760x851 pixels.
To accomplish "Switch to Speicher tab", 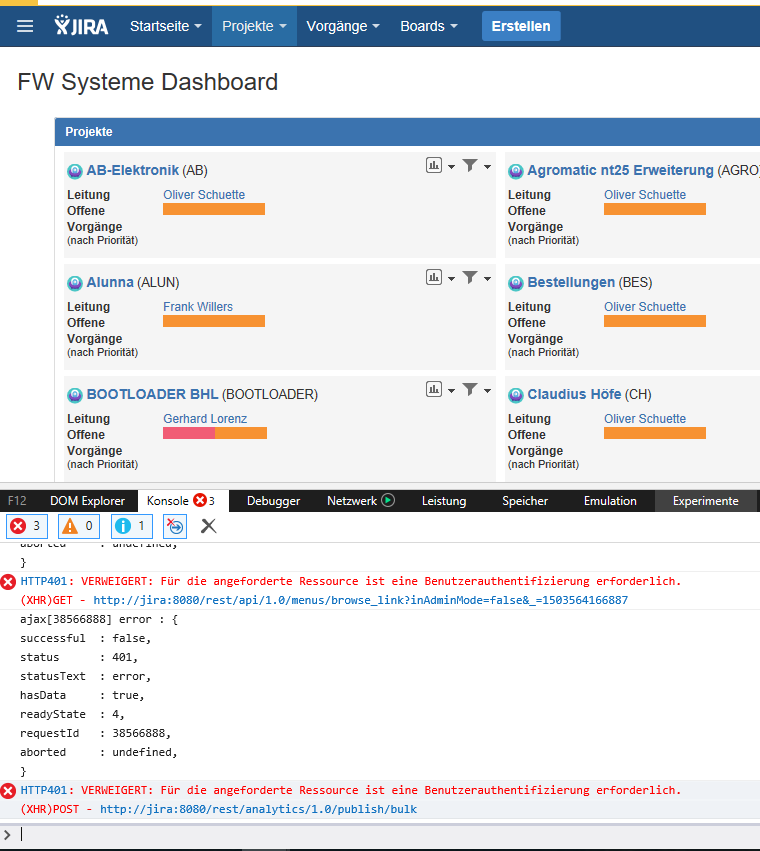I will pyautogui.click(x=525, y=501).
